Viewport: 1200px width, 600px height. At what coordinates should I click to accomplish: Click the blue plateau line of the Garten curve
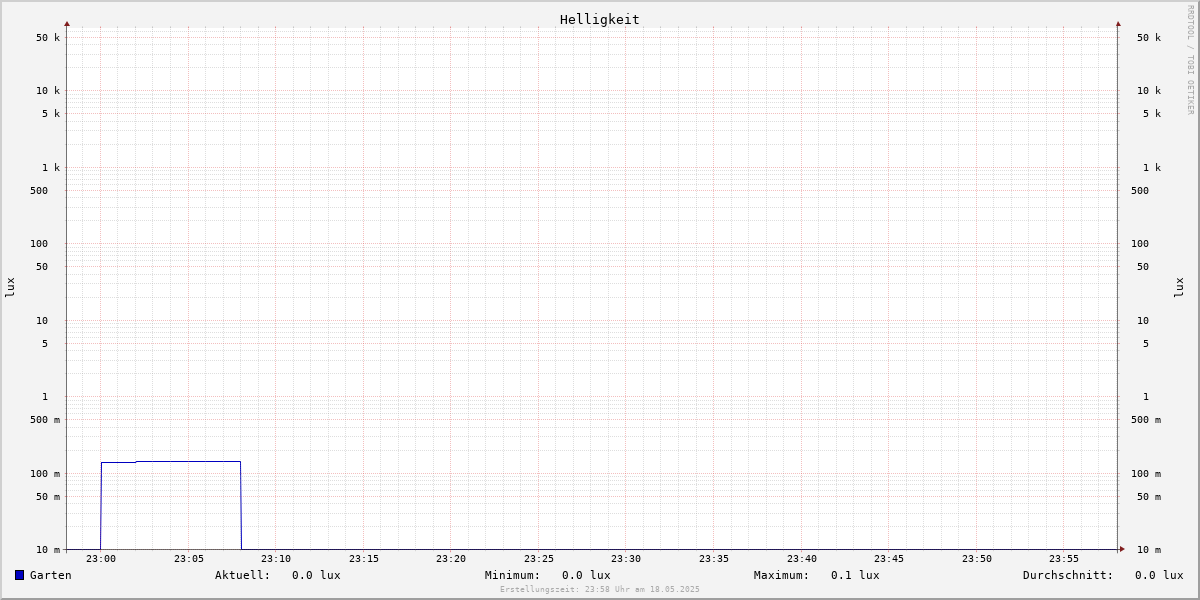point(171,462)
